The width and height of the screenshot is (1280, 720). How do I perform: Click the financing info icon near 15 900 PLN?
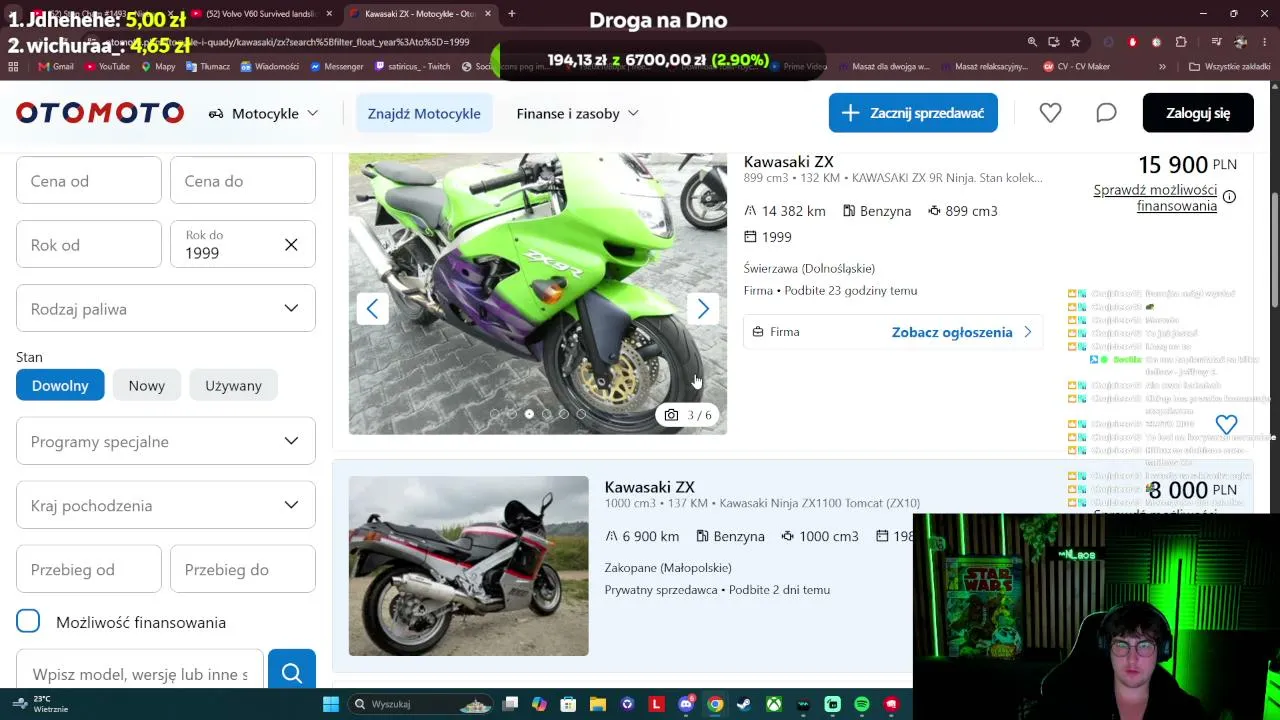click(x=1229, y=197)
